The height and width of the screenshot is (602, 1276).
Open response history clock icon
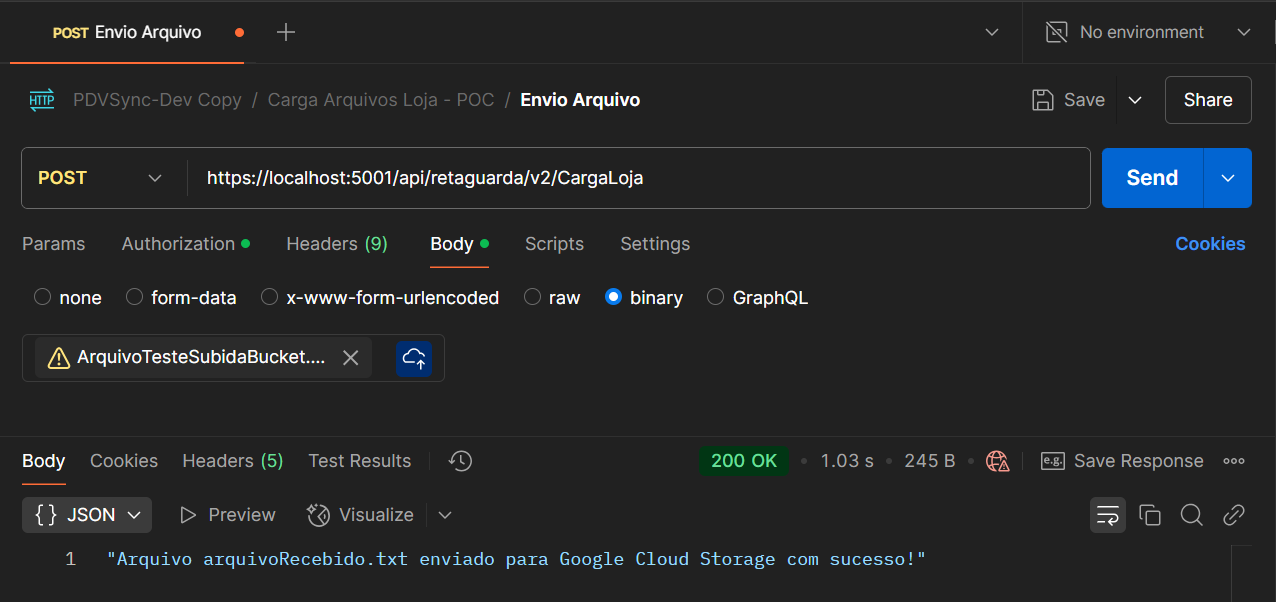click(x=460, y=461)
